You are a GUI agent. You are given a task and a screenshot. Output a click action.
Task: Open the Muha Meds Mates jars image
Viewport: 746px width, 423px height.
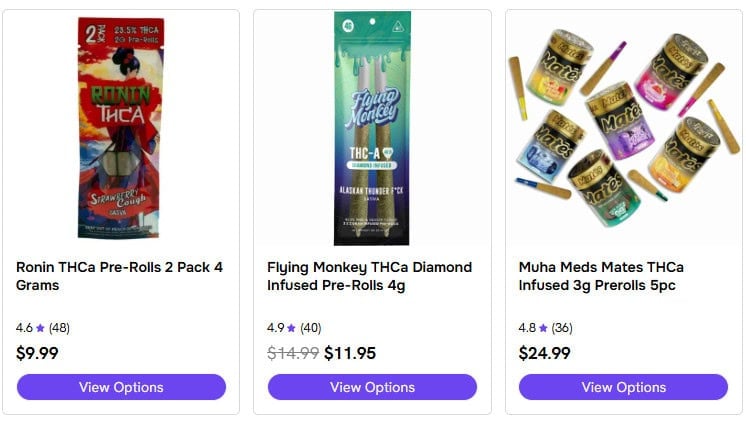pyautogui.click(x=624, y=128)
